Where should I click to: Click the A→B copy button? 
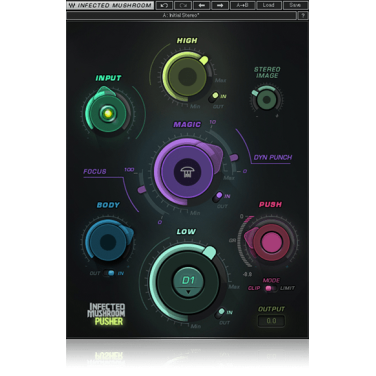(242, 5)
